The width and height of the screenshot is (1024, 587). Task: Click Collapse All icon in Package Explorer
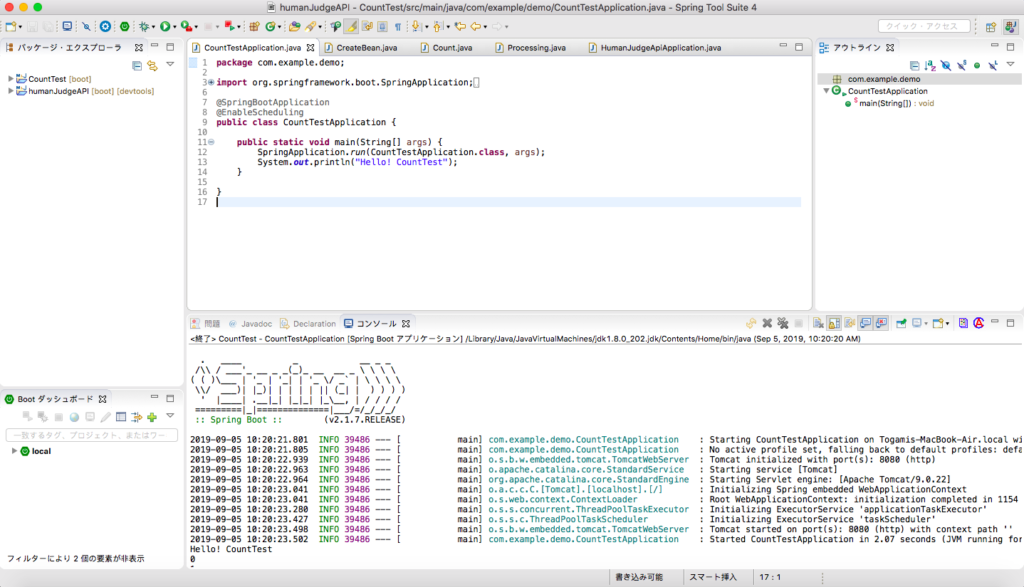click(x=137, y=66)
